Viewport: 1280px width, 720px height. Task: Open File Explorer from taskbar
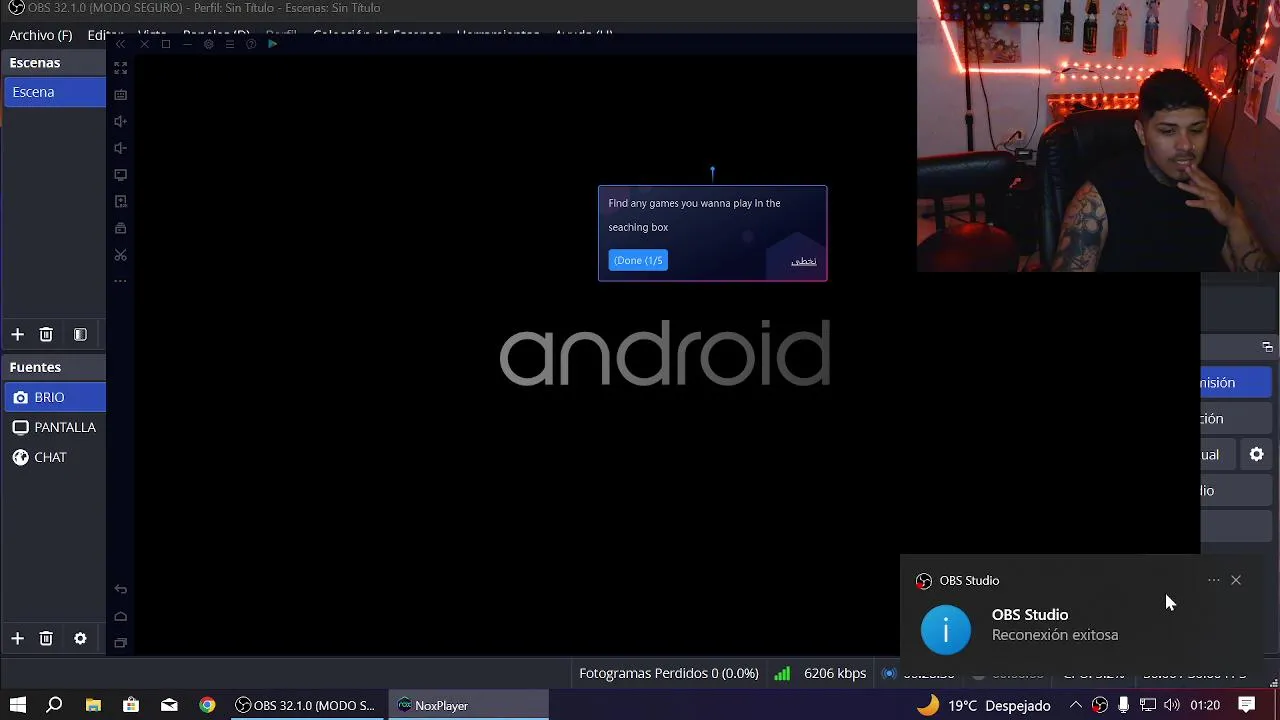tap(93, 705)
